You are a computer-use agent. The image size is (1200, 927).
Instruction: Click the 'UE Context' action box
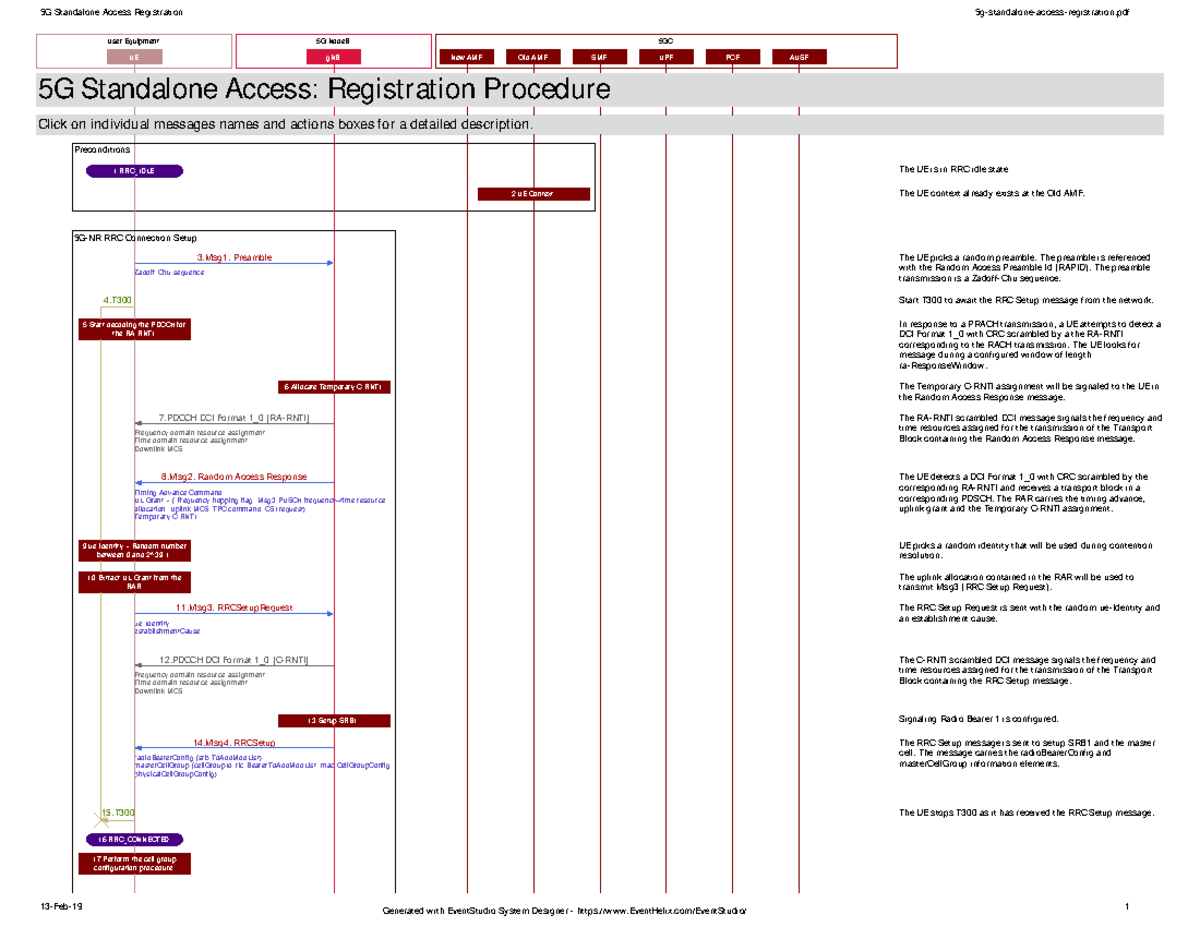pyautogui.click(x=534, y=193)
